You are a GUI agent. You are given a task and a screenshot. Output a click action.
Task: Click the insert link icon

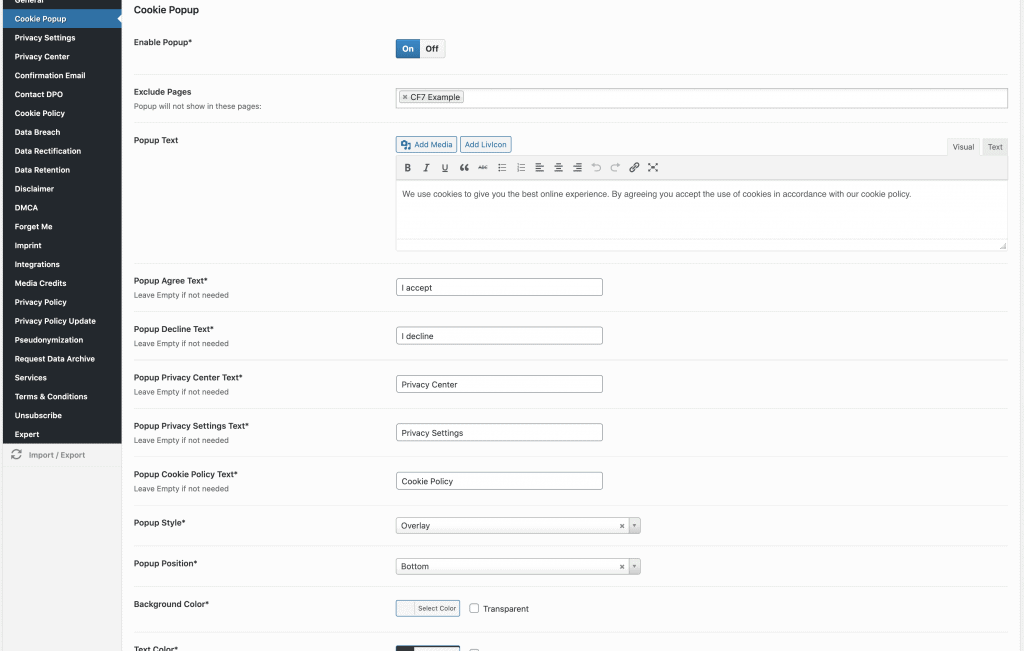pyautogui.click(x=633, y=167)
